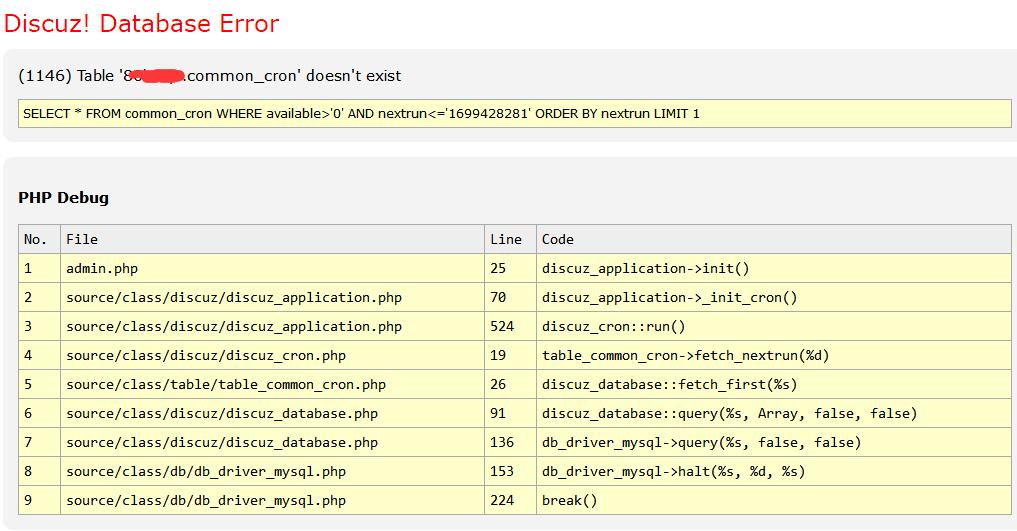Screen dimensions: 1017x531
Task: Click line number '91' cell
Action: coord(510,414)
